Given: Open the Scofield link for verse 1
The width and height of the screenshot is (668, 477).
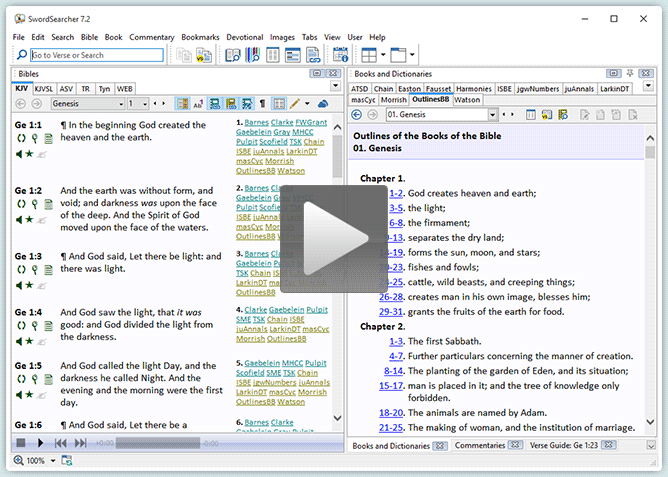Looking at the screenshot, I should coord(273,141).
